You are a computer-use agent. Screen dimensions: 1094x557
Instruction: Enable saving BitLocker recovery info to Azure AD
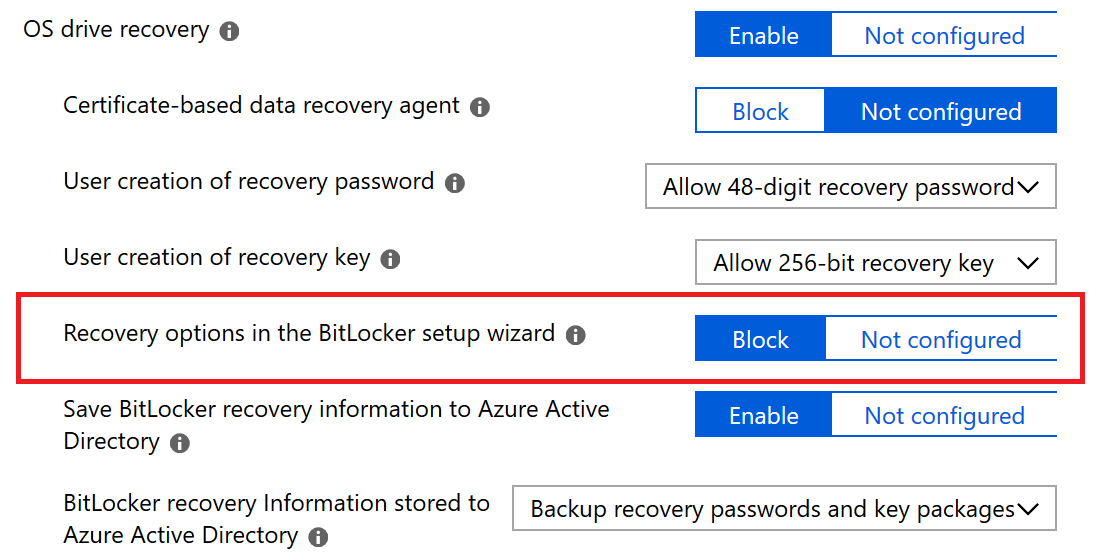coord(763,415)
